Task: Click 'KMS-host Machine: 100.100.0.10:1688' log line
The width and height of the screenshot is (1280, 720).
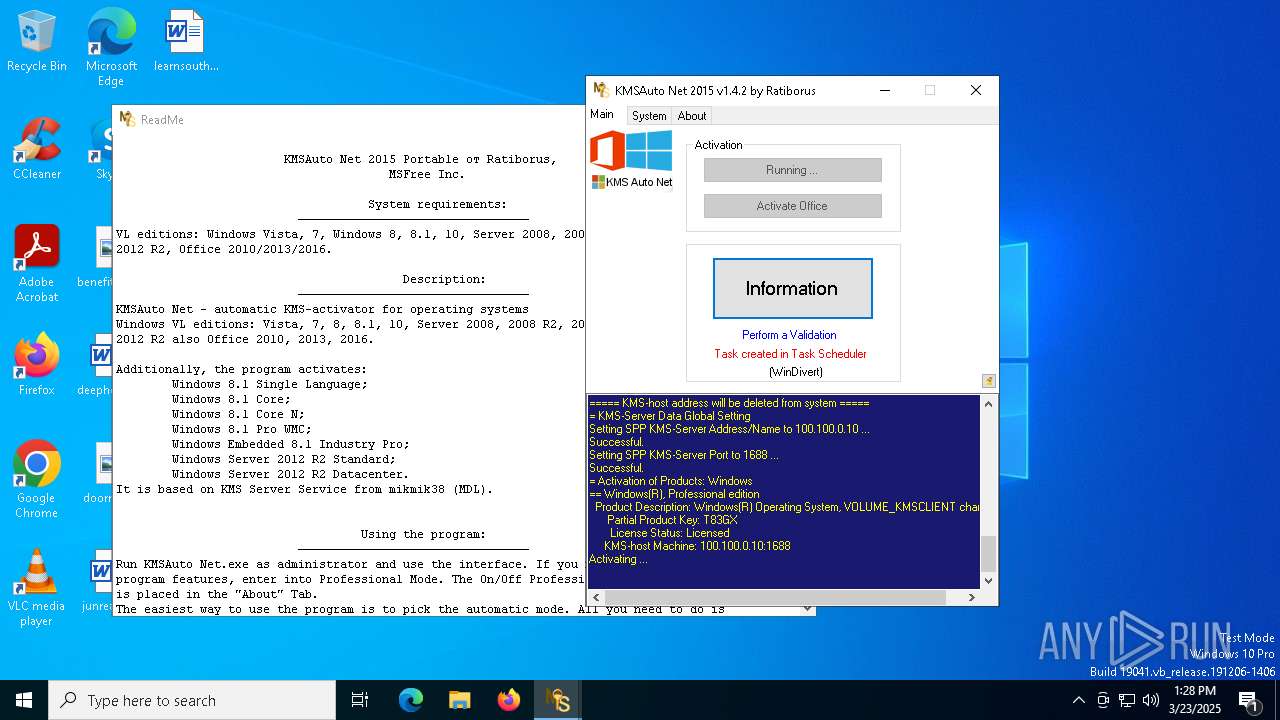Action: point(697,546)
